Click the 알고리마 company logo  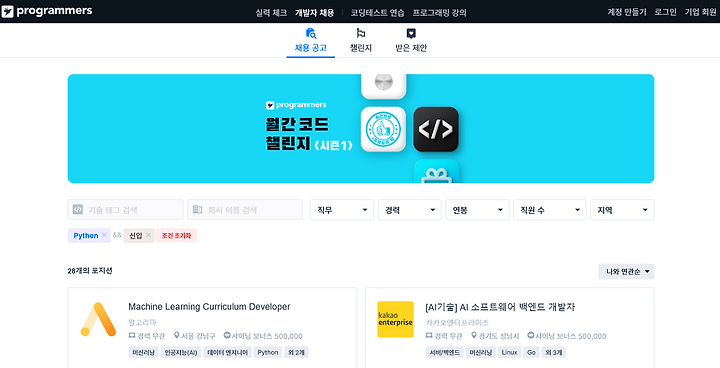click(98, 319)
